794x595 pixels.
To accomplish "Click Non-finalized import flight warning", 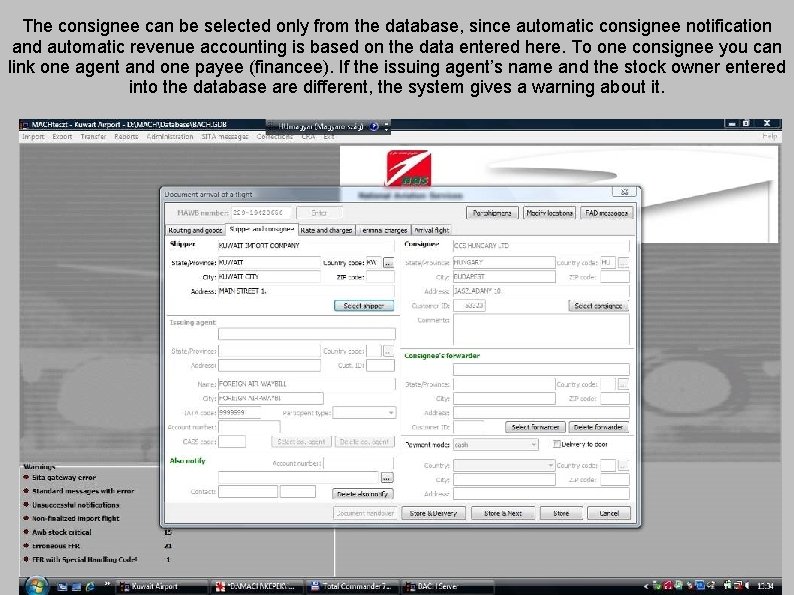I will 75,519.
